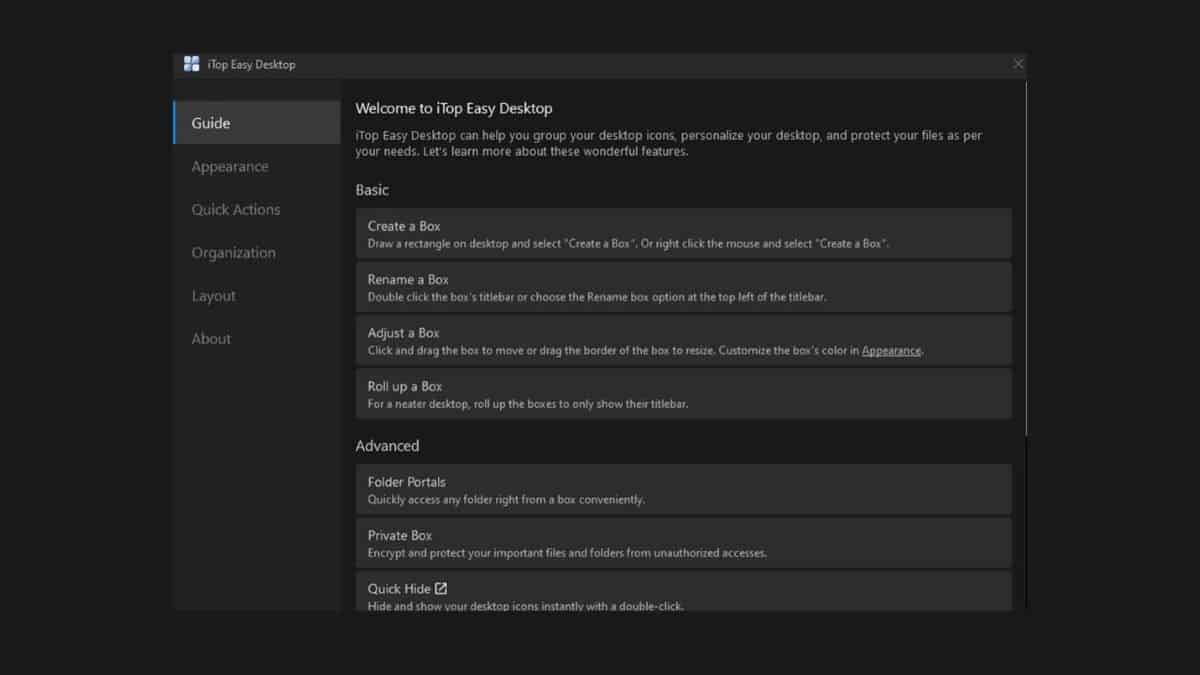Click the Quickly access any folder description
This screenshot has height=675, width=1200.
pyautogui.click(x=506, y=499)
